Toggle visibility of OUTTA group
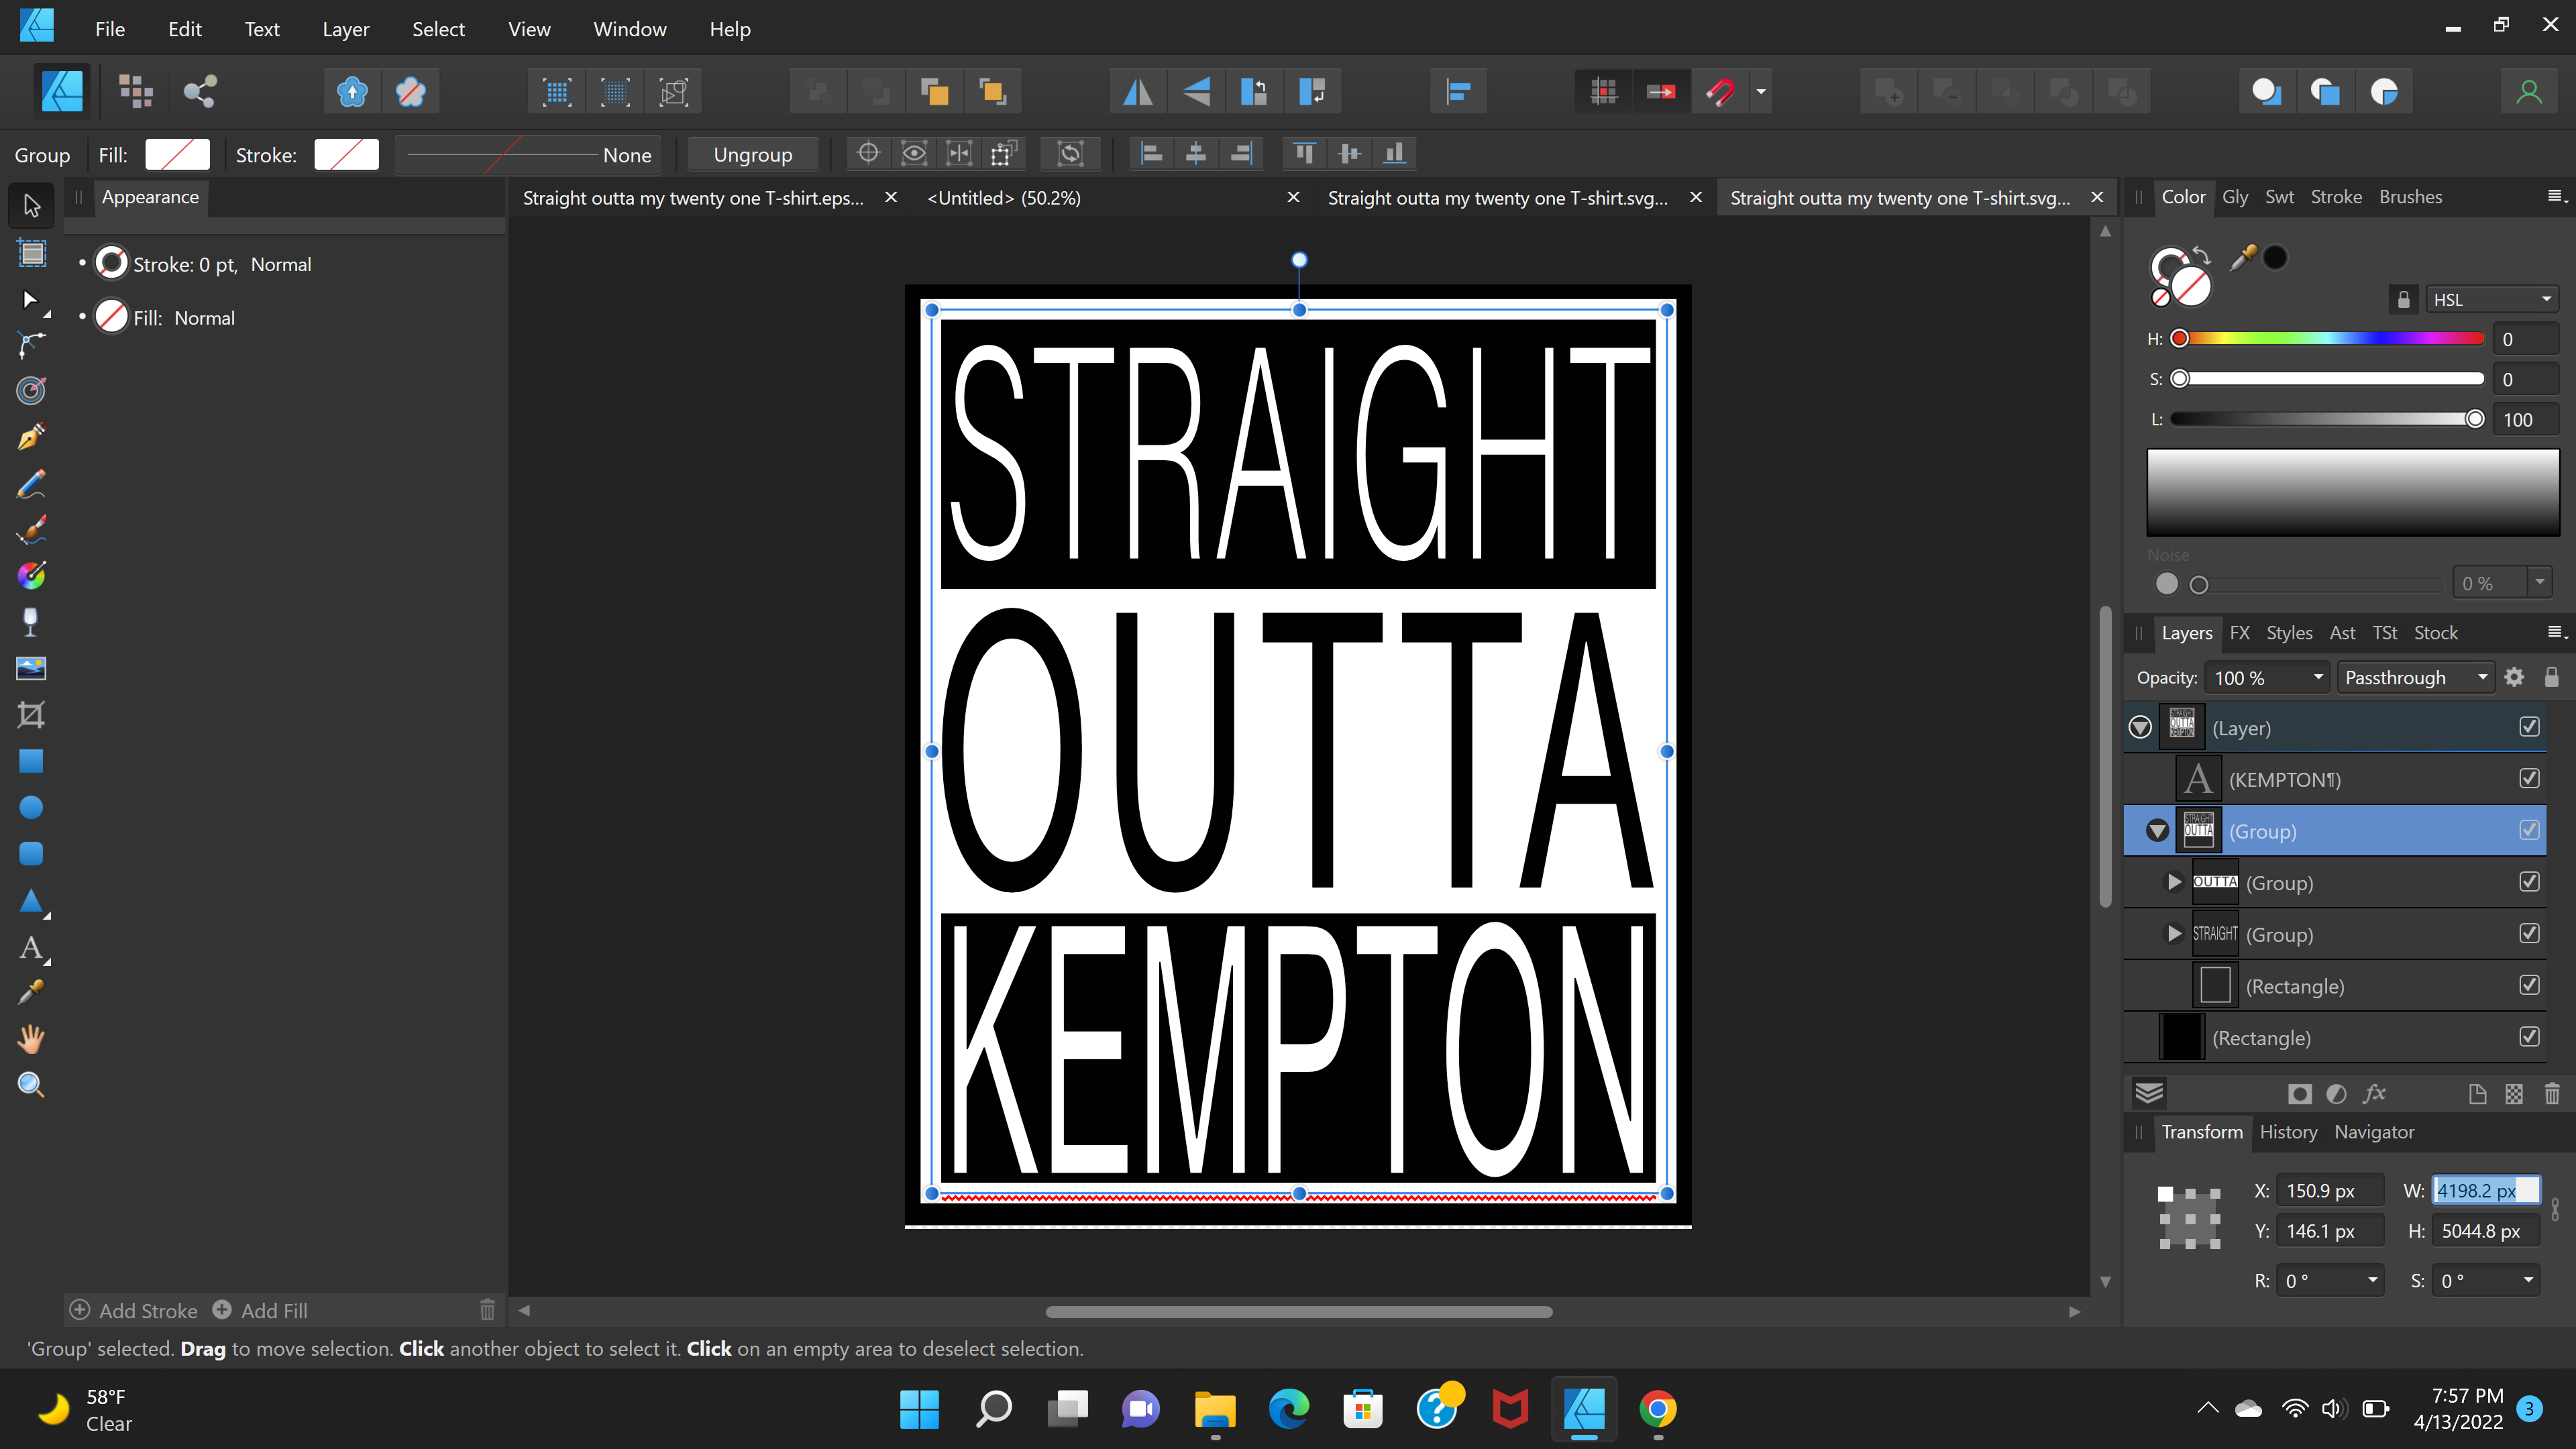The image size is (2576, 1449). [2530, 882]
